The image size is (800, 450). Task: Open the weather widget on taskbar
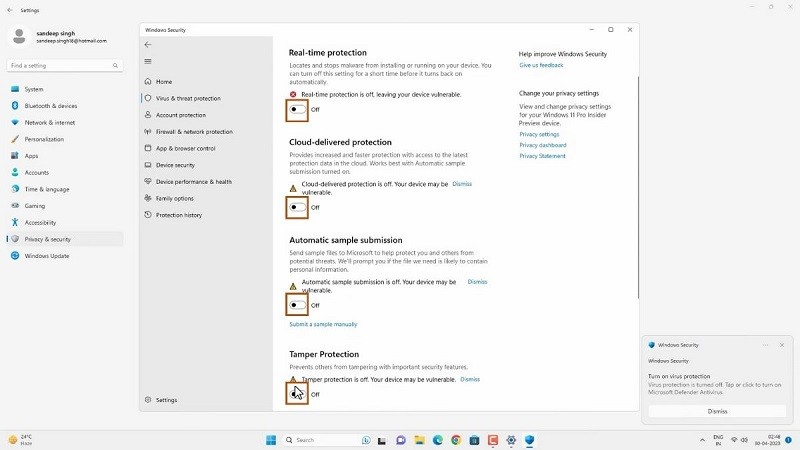(19, 440)
